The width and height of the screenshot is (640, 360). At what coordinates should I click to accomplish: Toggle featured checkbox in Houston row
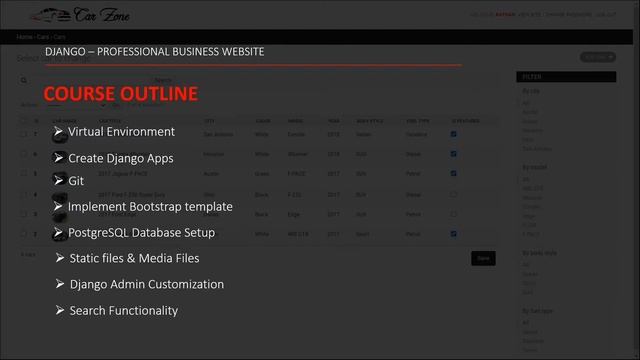point(453,154)
